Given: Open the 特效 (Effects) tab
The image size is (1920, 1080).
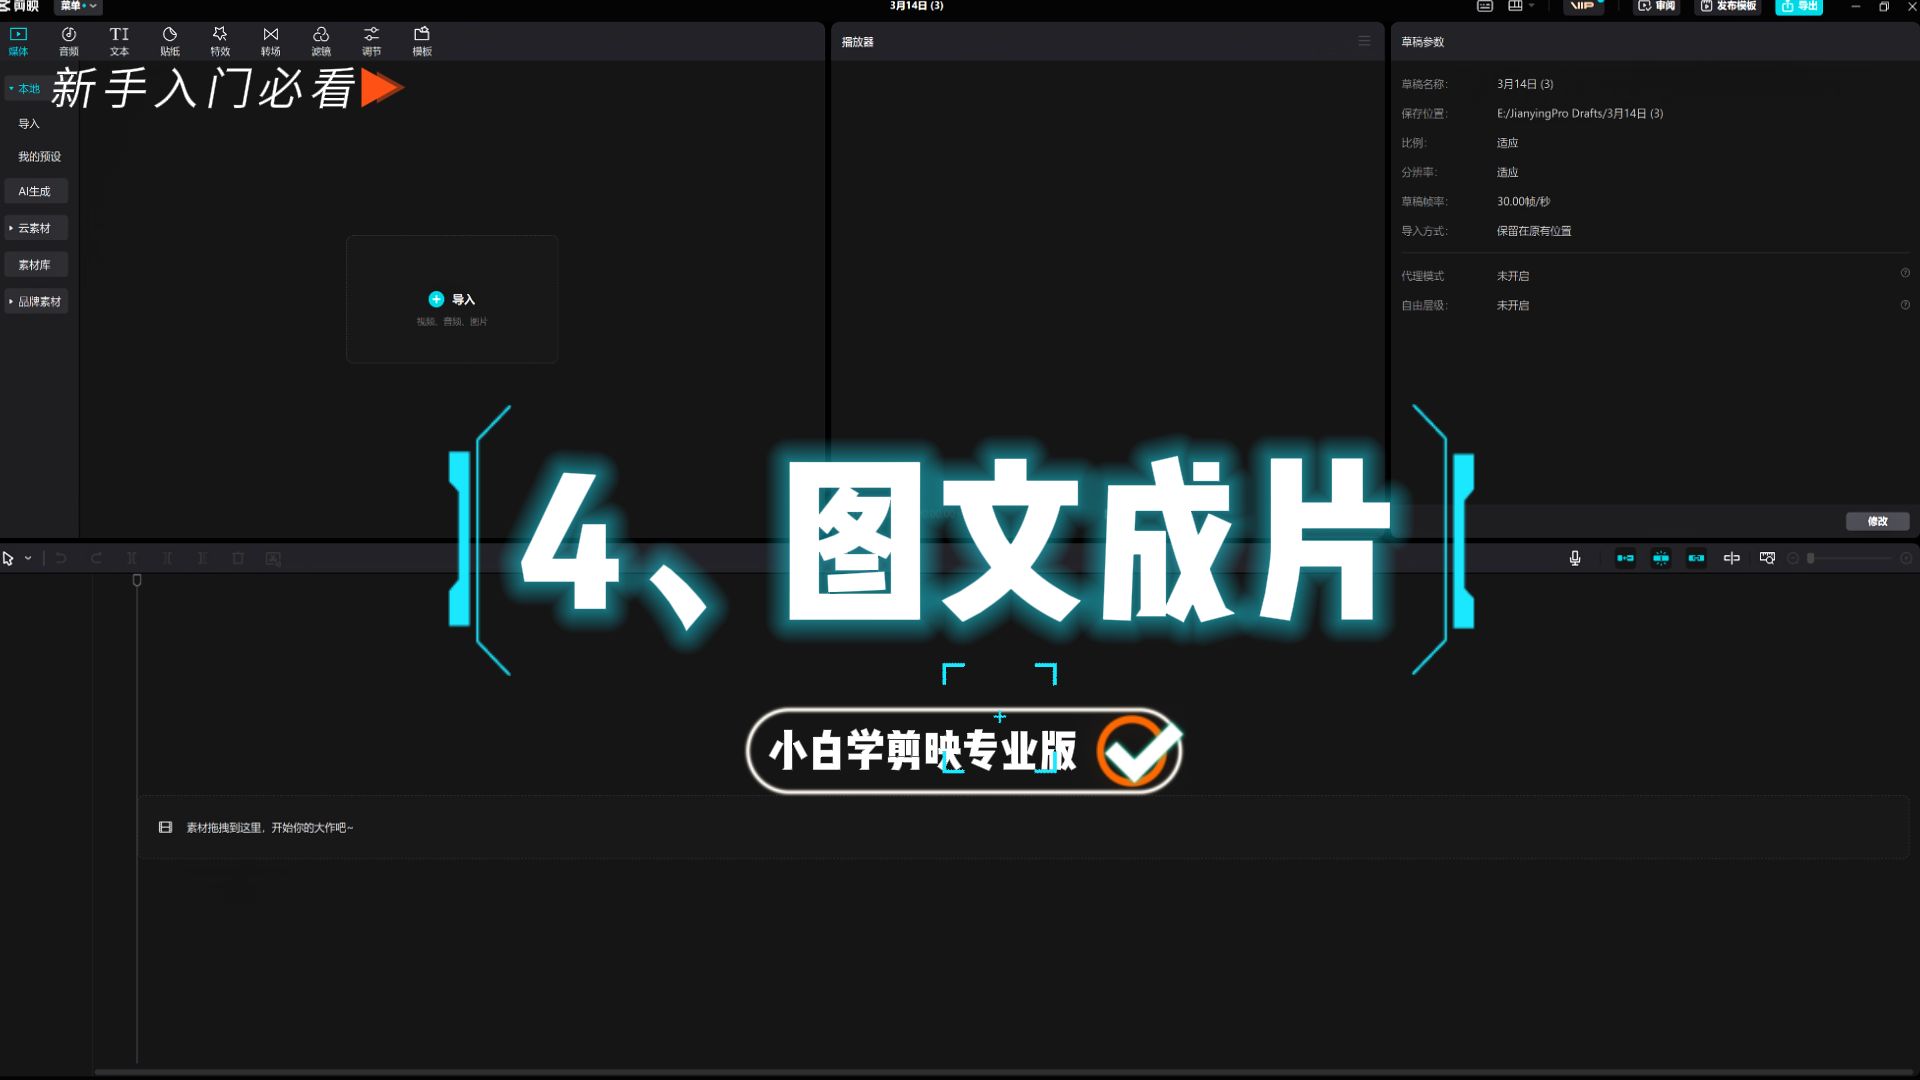Looking at the screenshot, I should click(220, 41).
